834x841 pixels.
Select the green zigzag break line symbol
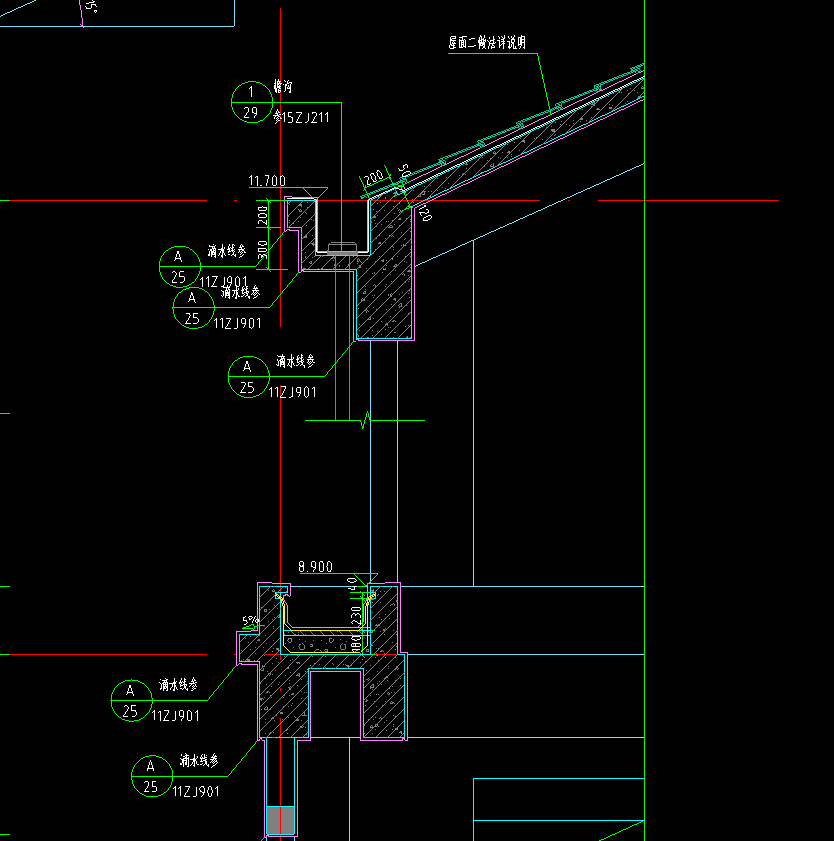pyautogui.click(x=365, y=420)
